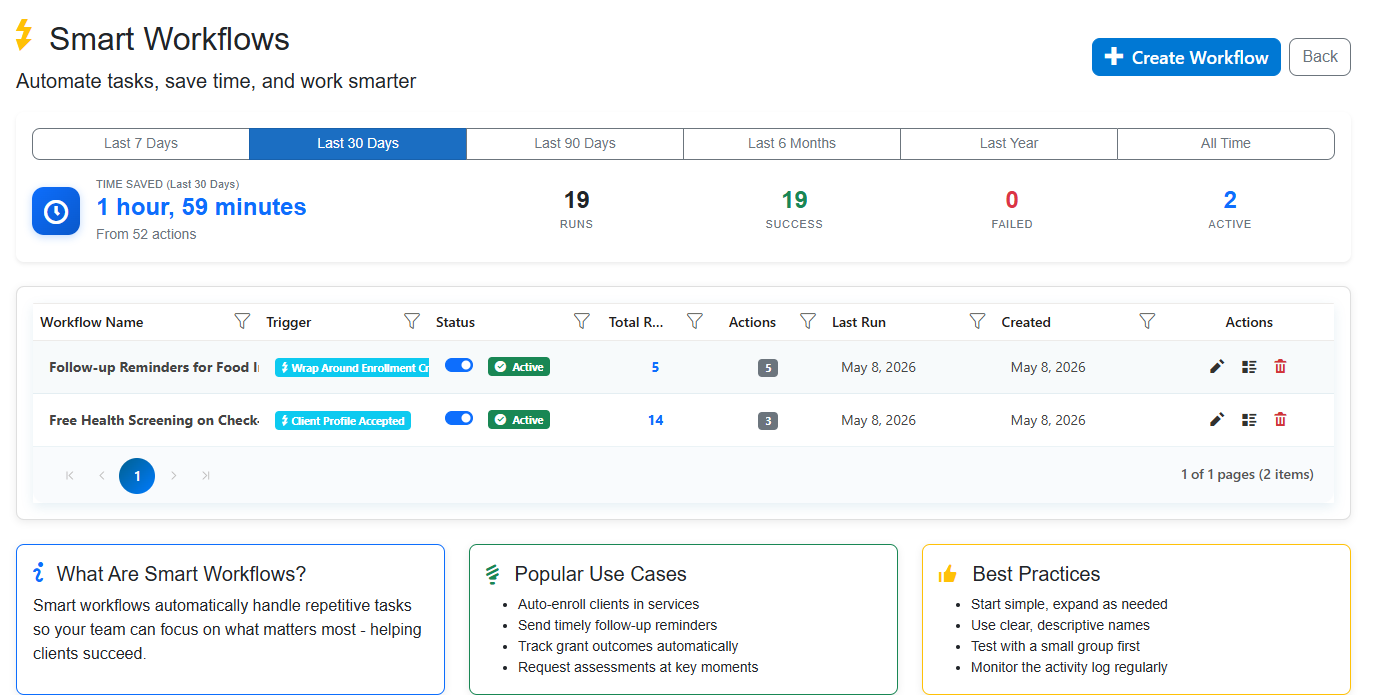Viewport: 1375px width, 695px height.
Task: Open activity log icon for Free Health Screening row
Action: coord(1249,420)
